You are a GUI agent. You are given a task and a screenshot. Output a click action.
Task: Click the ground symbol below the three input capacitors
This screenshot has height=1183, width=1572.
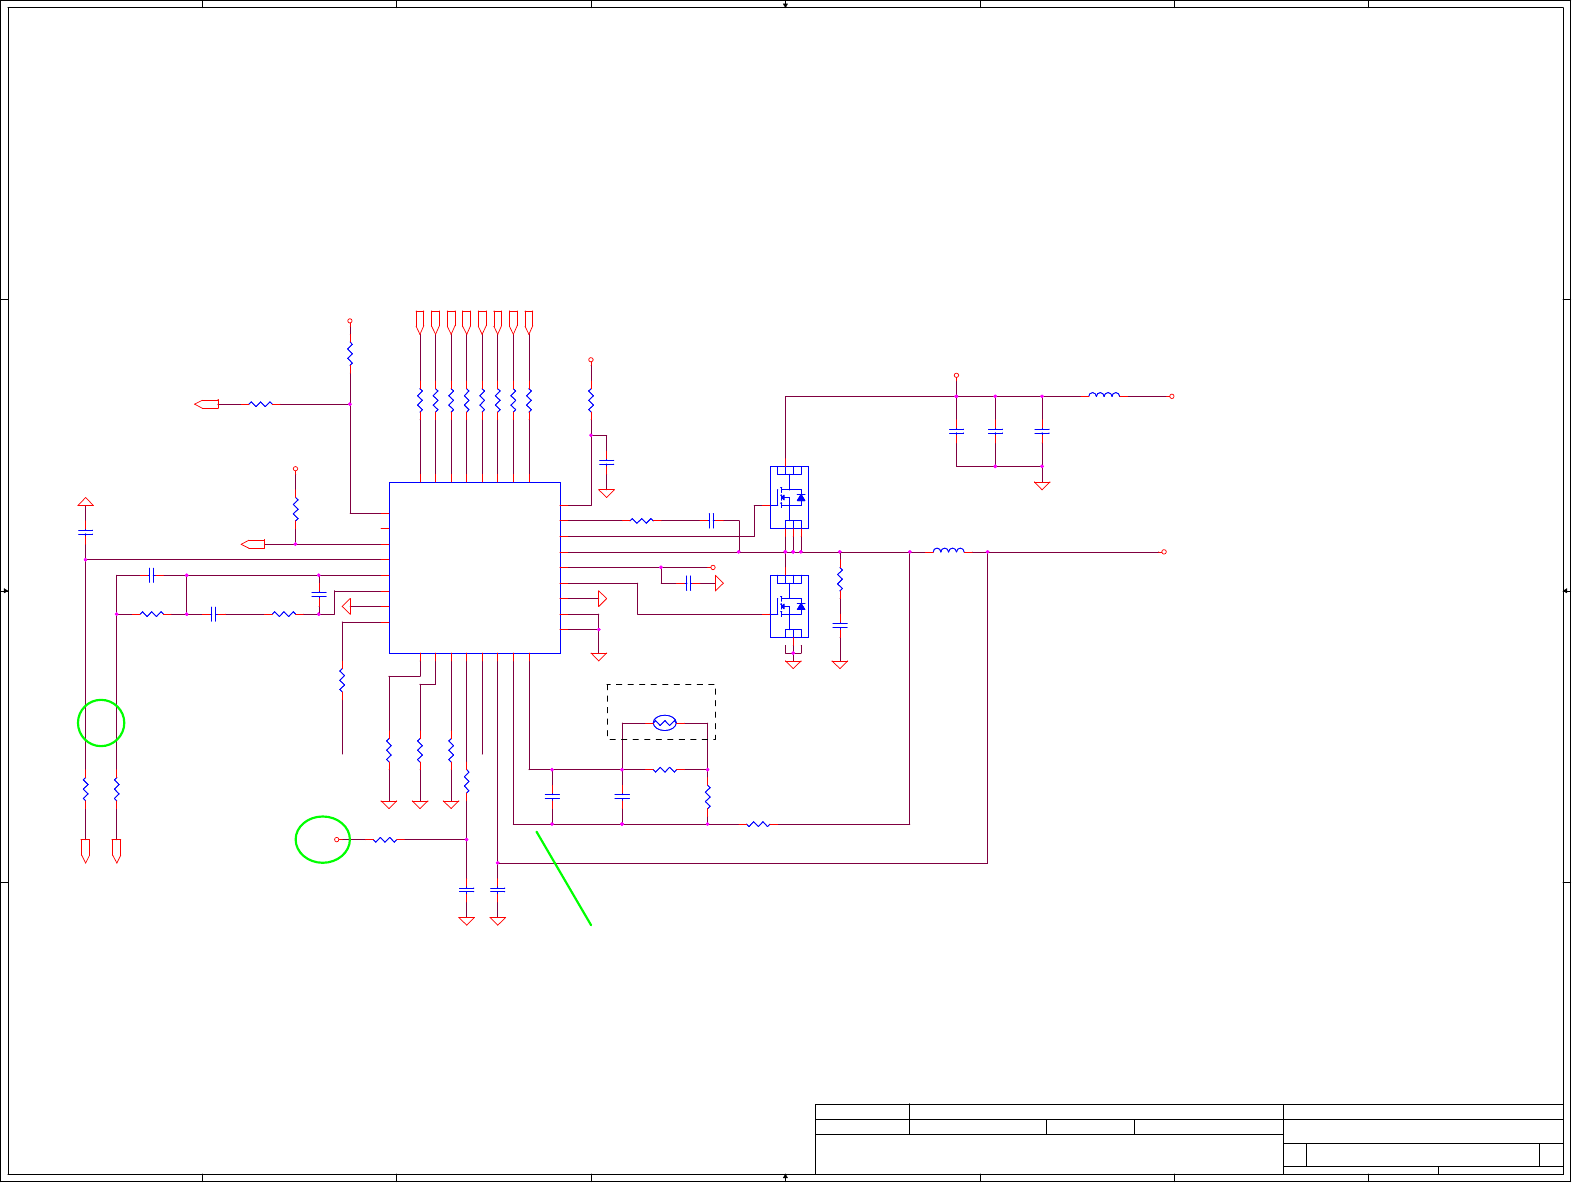coord(1042,485)
